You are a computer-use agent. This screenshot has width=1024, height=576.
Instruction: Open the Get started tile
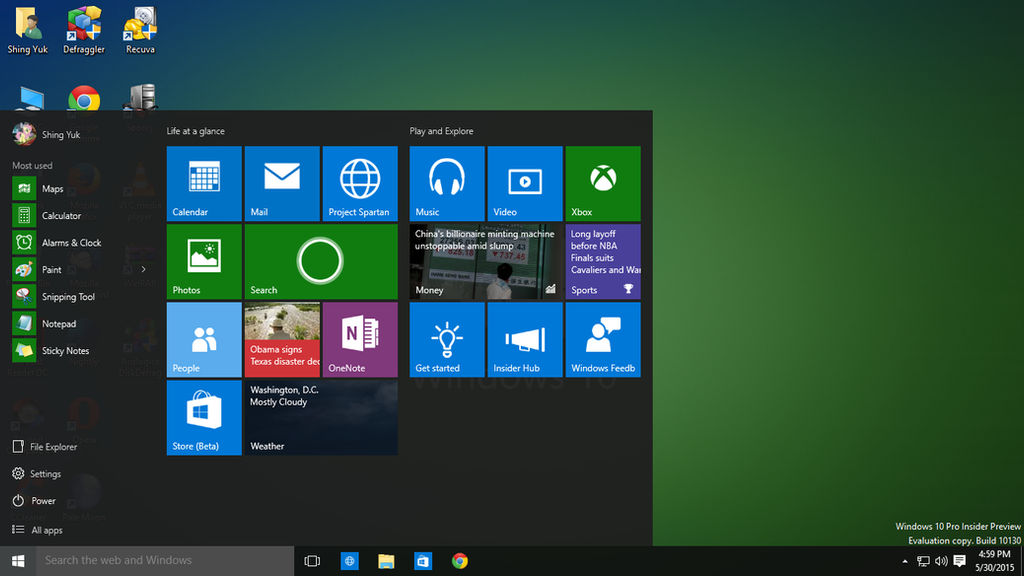(447, 340)
